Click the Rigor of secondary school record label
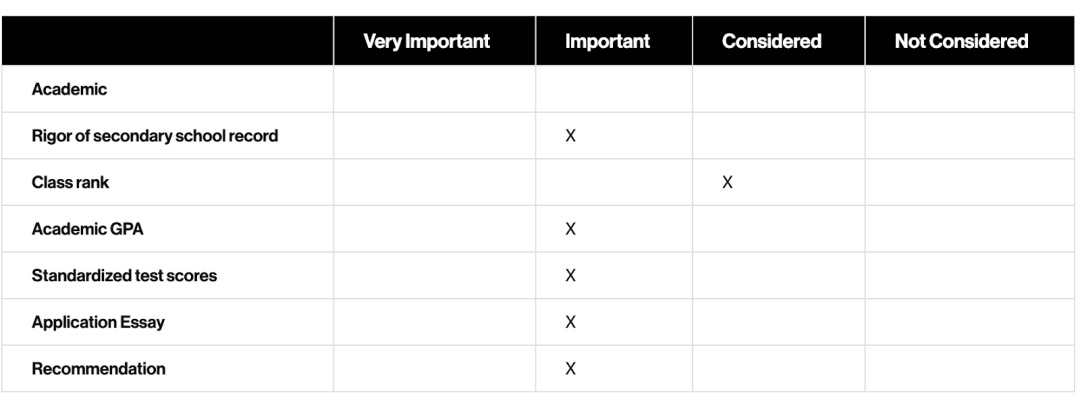The height and width of the screenshot is (396, 1080). (155, 136)
